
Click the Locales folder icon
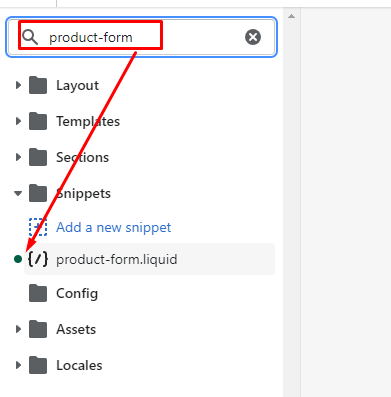tap(38, 365)
